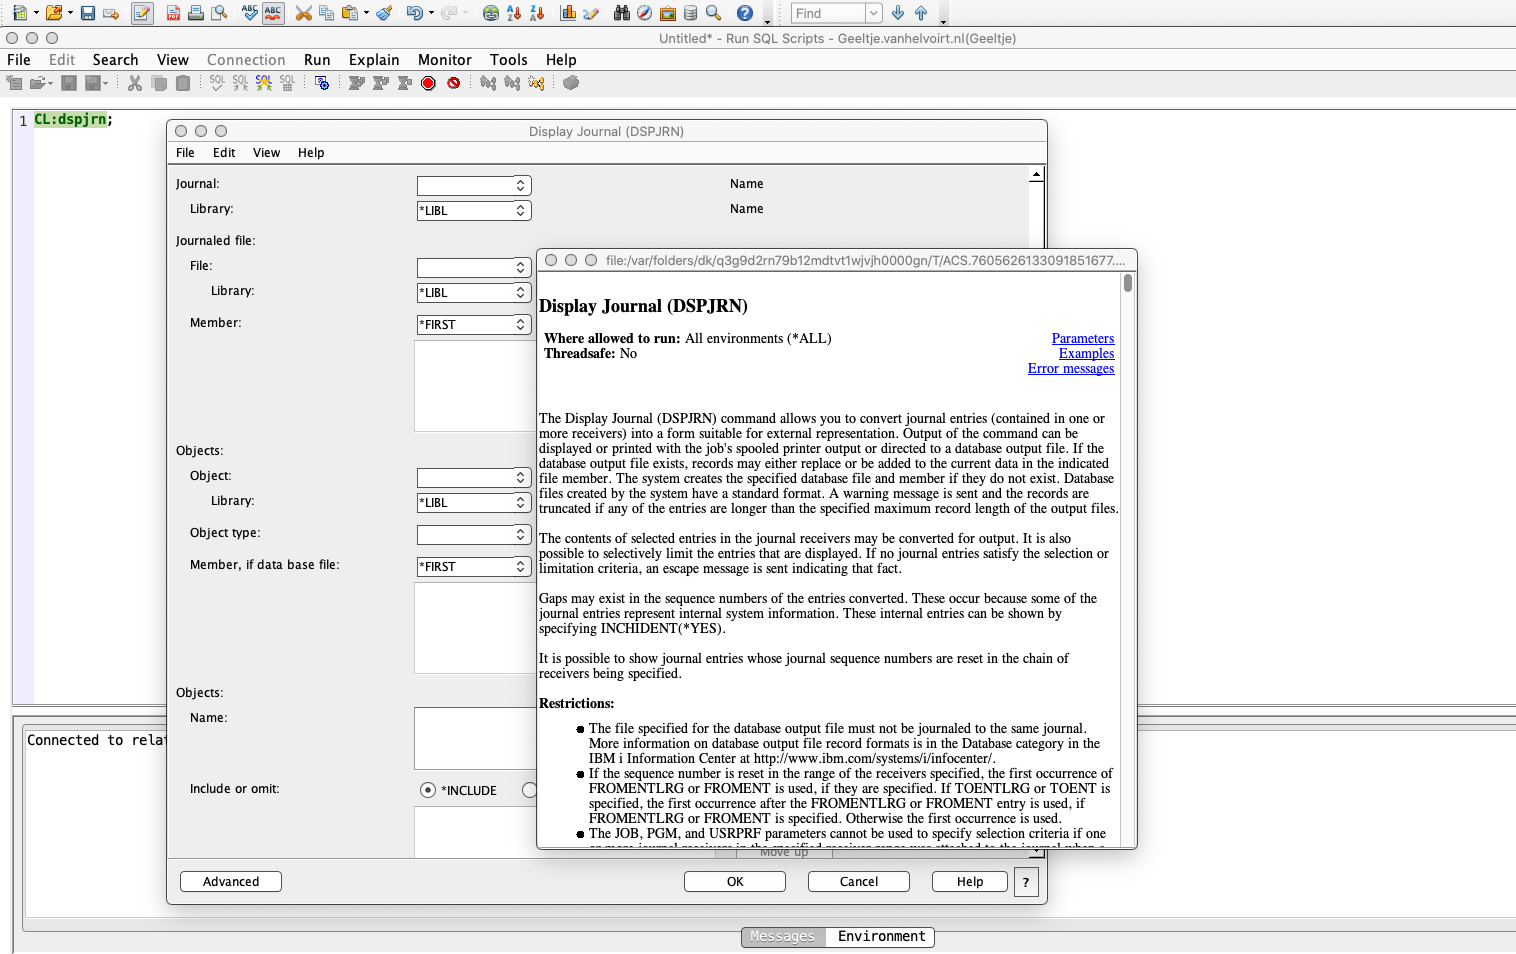
Task: Toggle the auto spellcheck ABC icon
Action: [x=272, y=13]
